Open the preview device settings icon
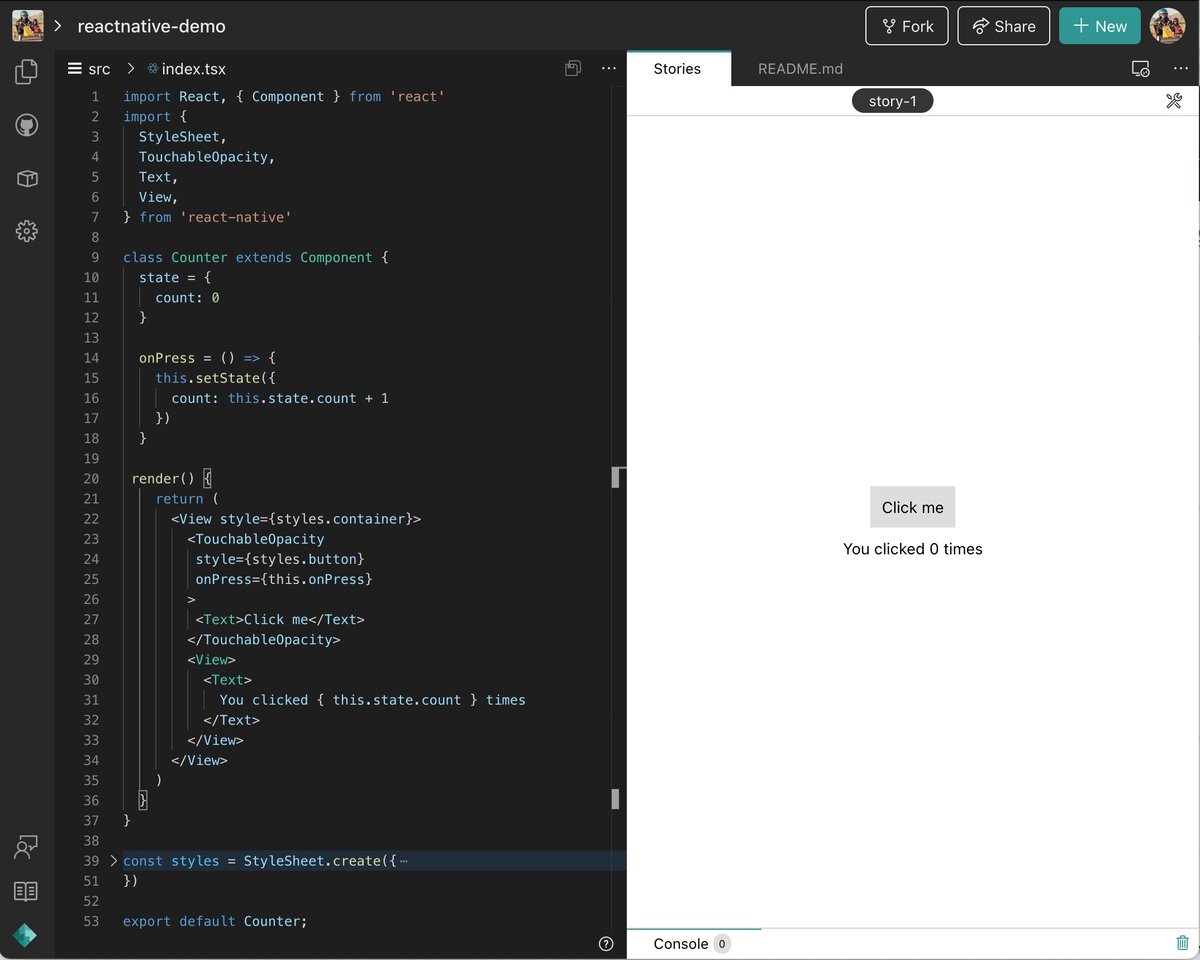1200x960 pixels. [x=1140, y=69]
